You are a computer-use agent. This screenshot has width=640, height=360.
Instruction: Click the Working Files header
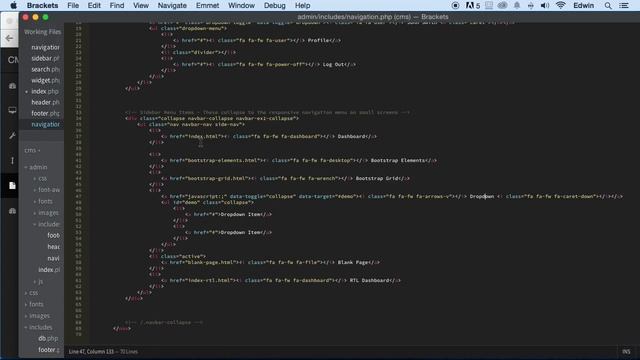(x=42, y=32)
